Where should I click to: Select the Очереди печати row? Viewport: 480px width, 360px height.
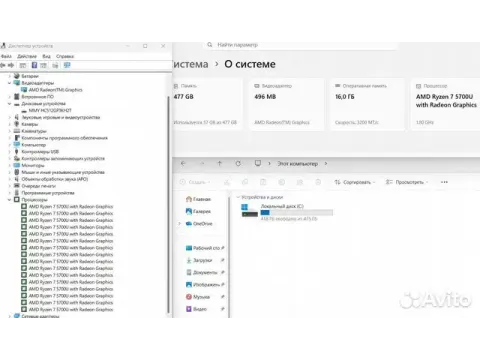pyautogui.click(x=35, y=186)
